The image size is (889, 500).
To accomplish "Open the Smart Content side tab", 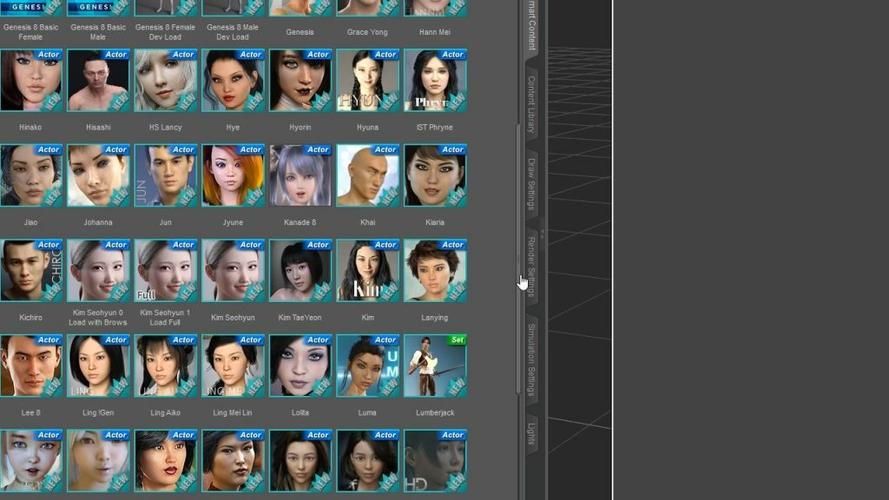I will (532, 26).
